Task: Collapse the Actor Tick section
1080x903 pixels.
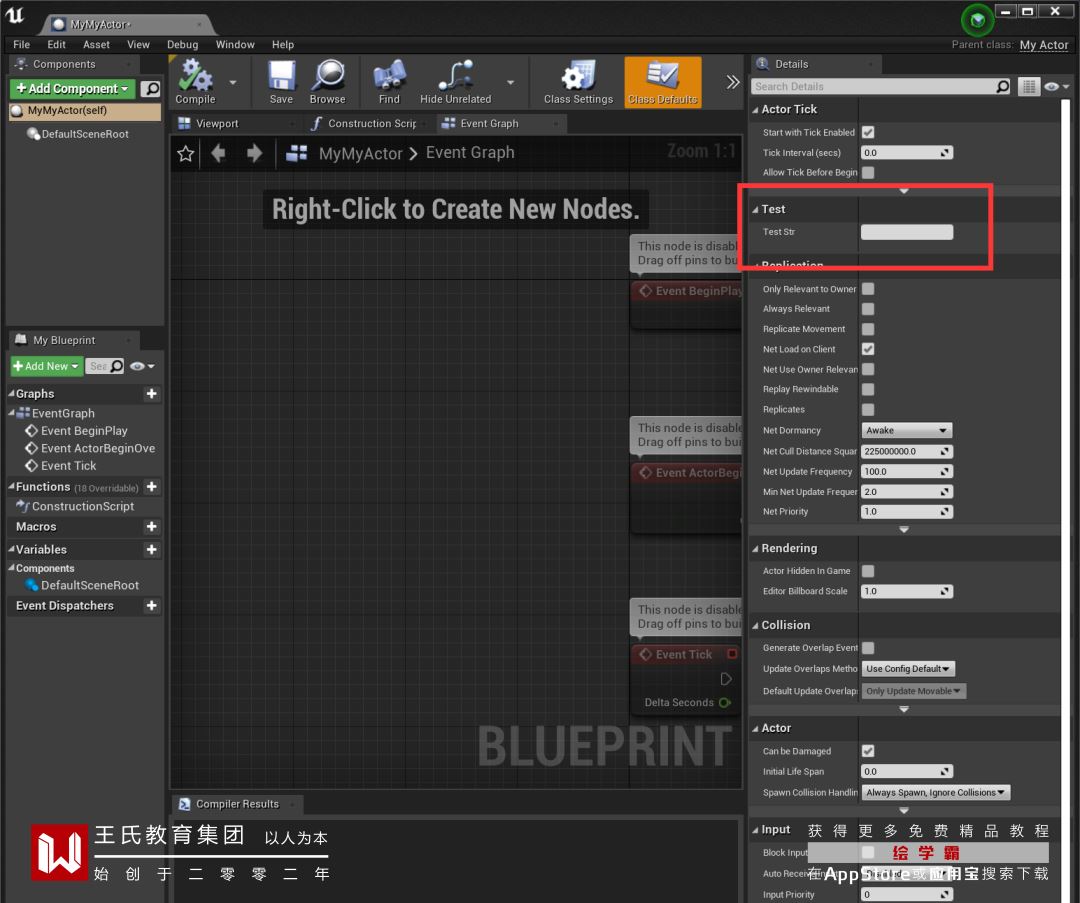Action: click(756, 110)
